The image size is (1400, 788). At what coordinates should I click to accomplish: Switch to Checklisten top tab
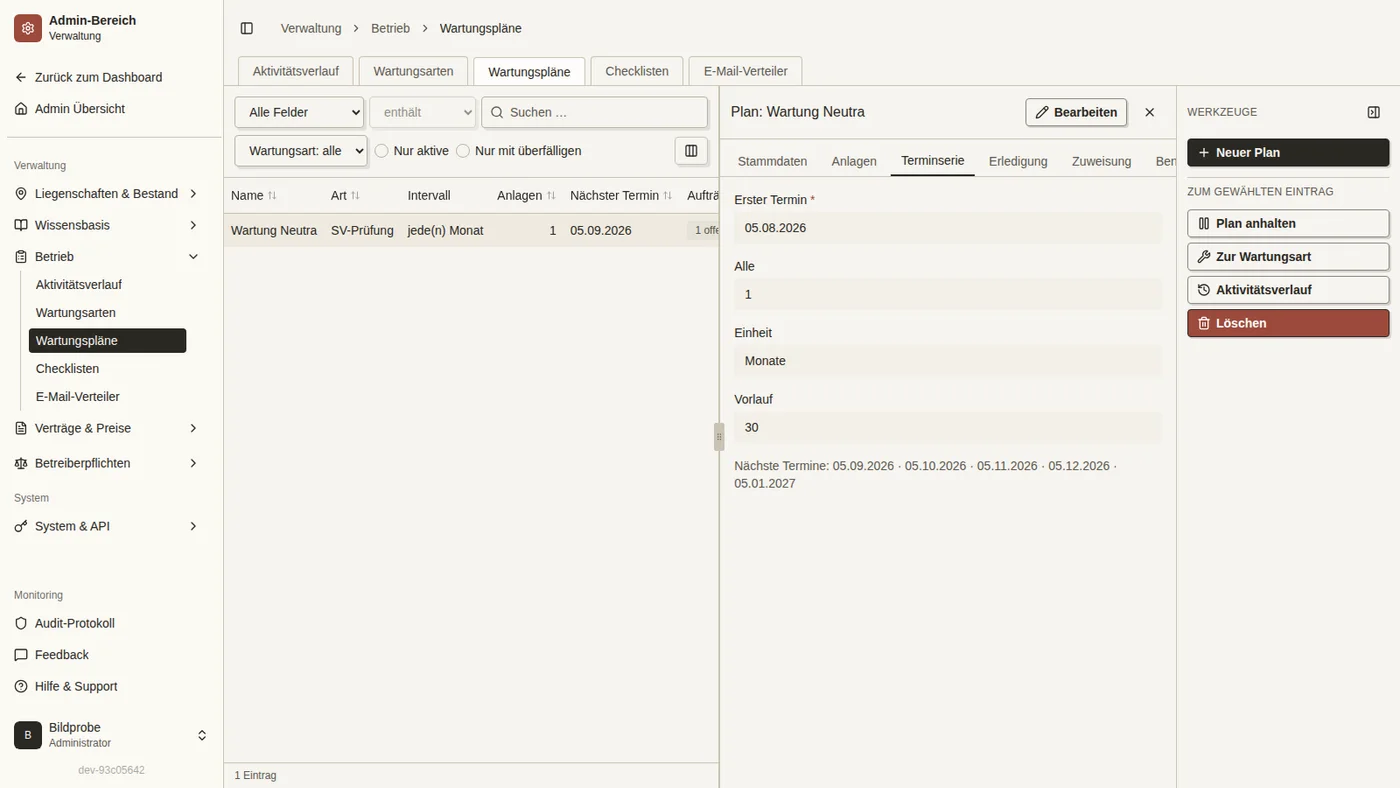[x=637, y=71]
